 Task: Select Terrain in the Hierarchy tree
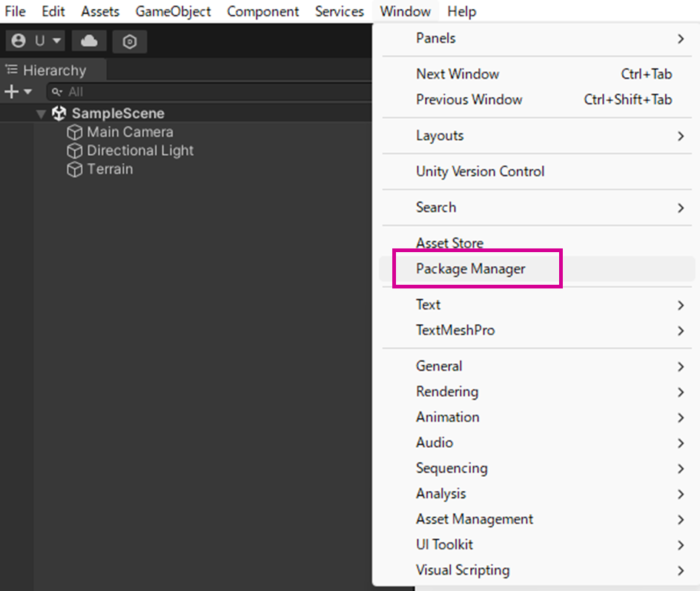(109, 170)
